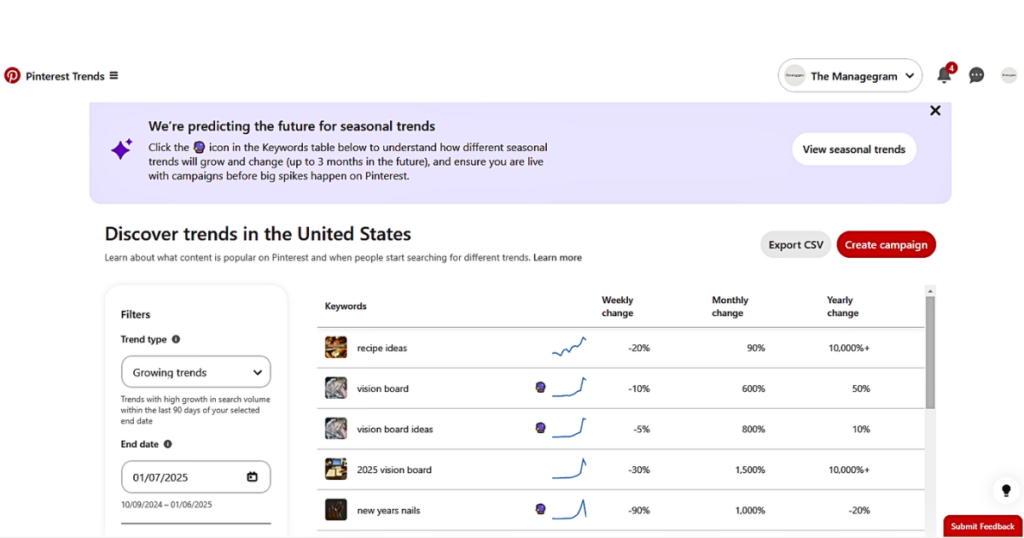
Task: Select the 2025 vision board keyword
Action: pyautogui.click(x=394, y=469)
